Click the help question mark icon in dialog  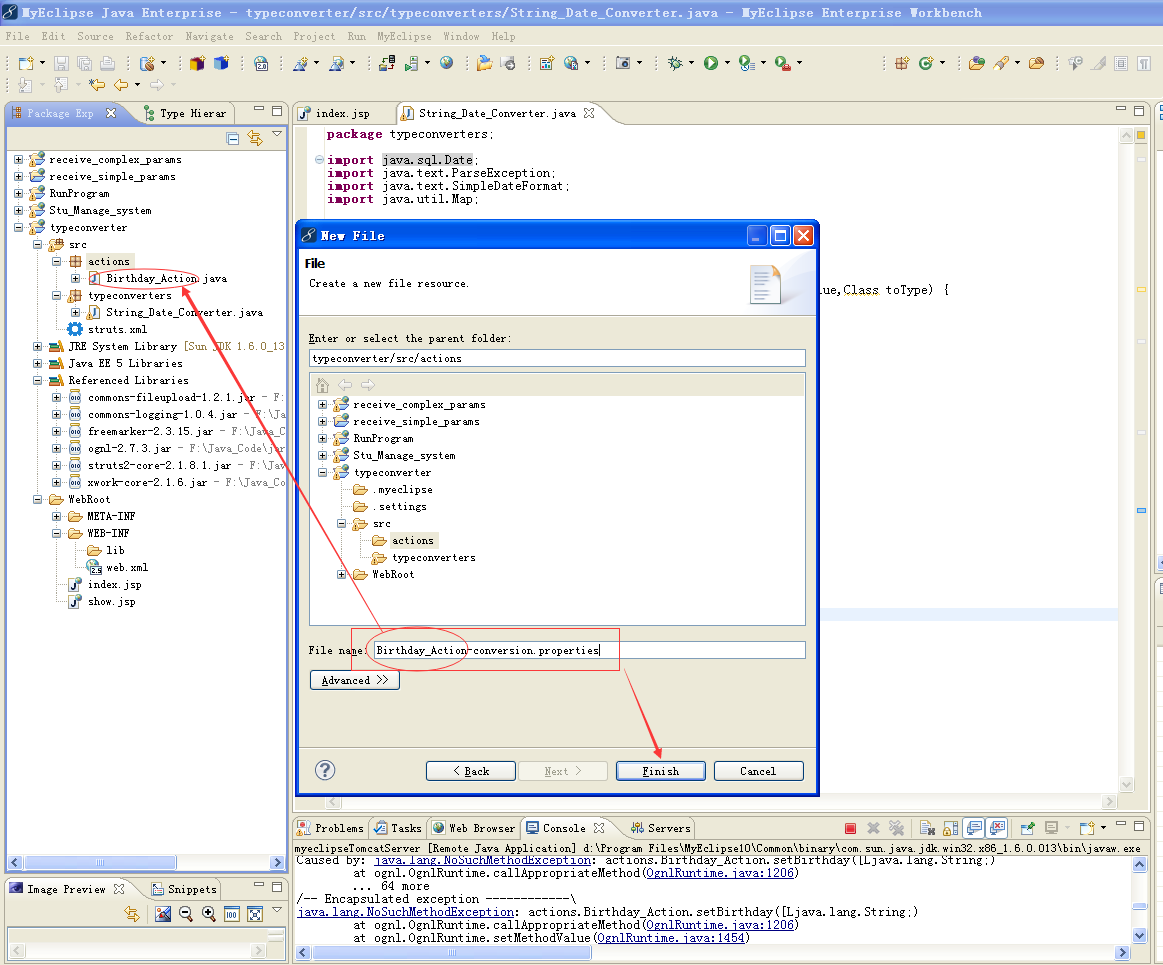coord(325,770)
